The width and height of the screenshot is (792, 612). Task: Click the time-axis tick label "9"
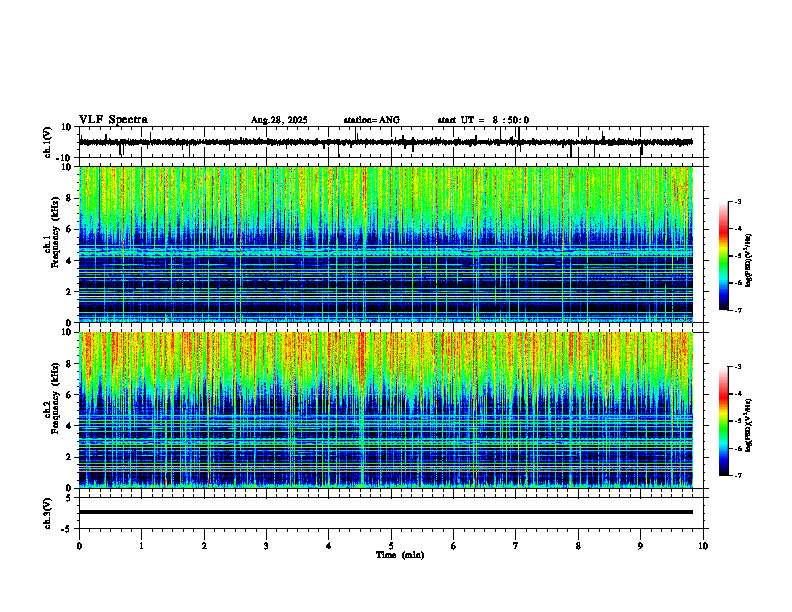640,546
